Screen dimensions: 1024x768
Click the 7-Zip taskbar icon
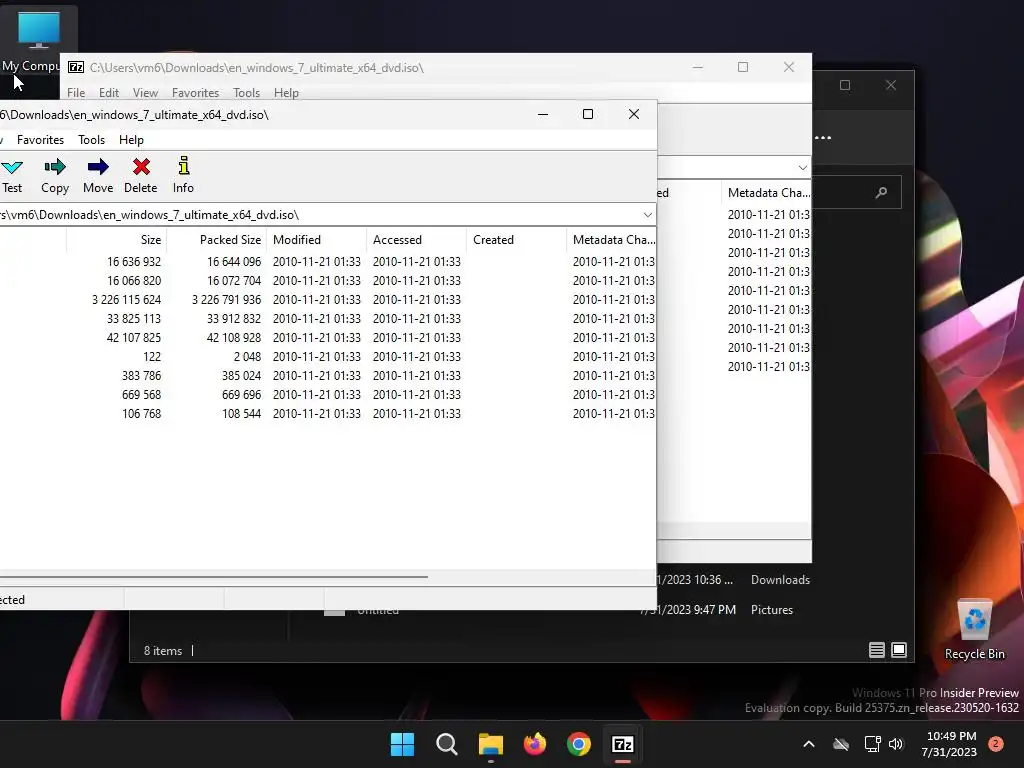(x=623, y=744)
